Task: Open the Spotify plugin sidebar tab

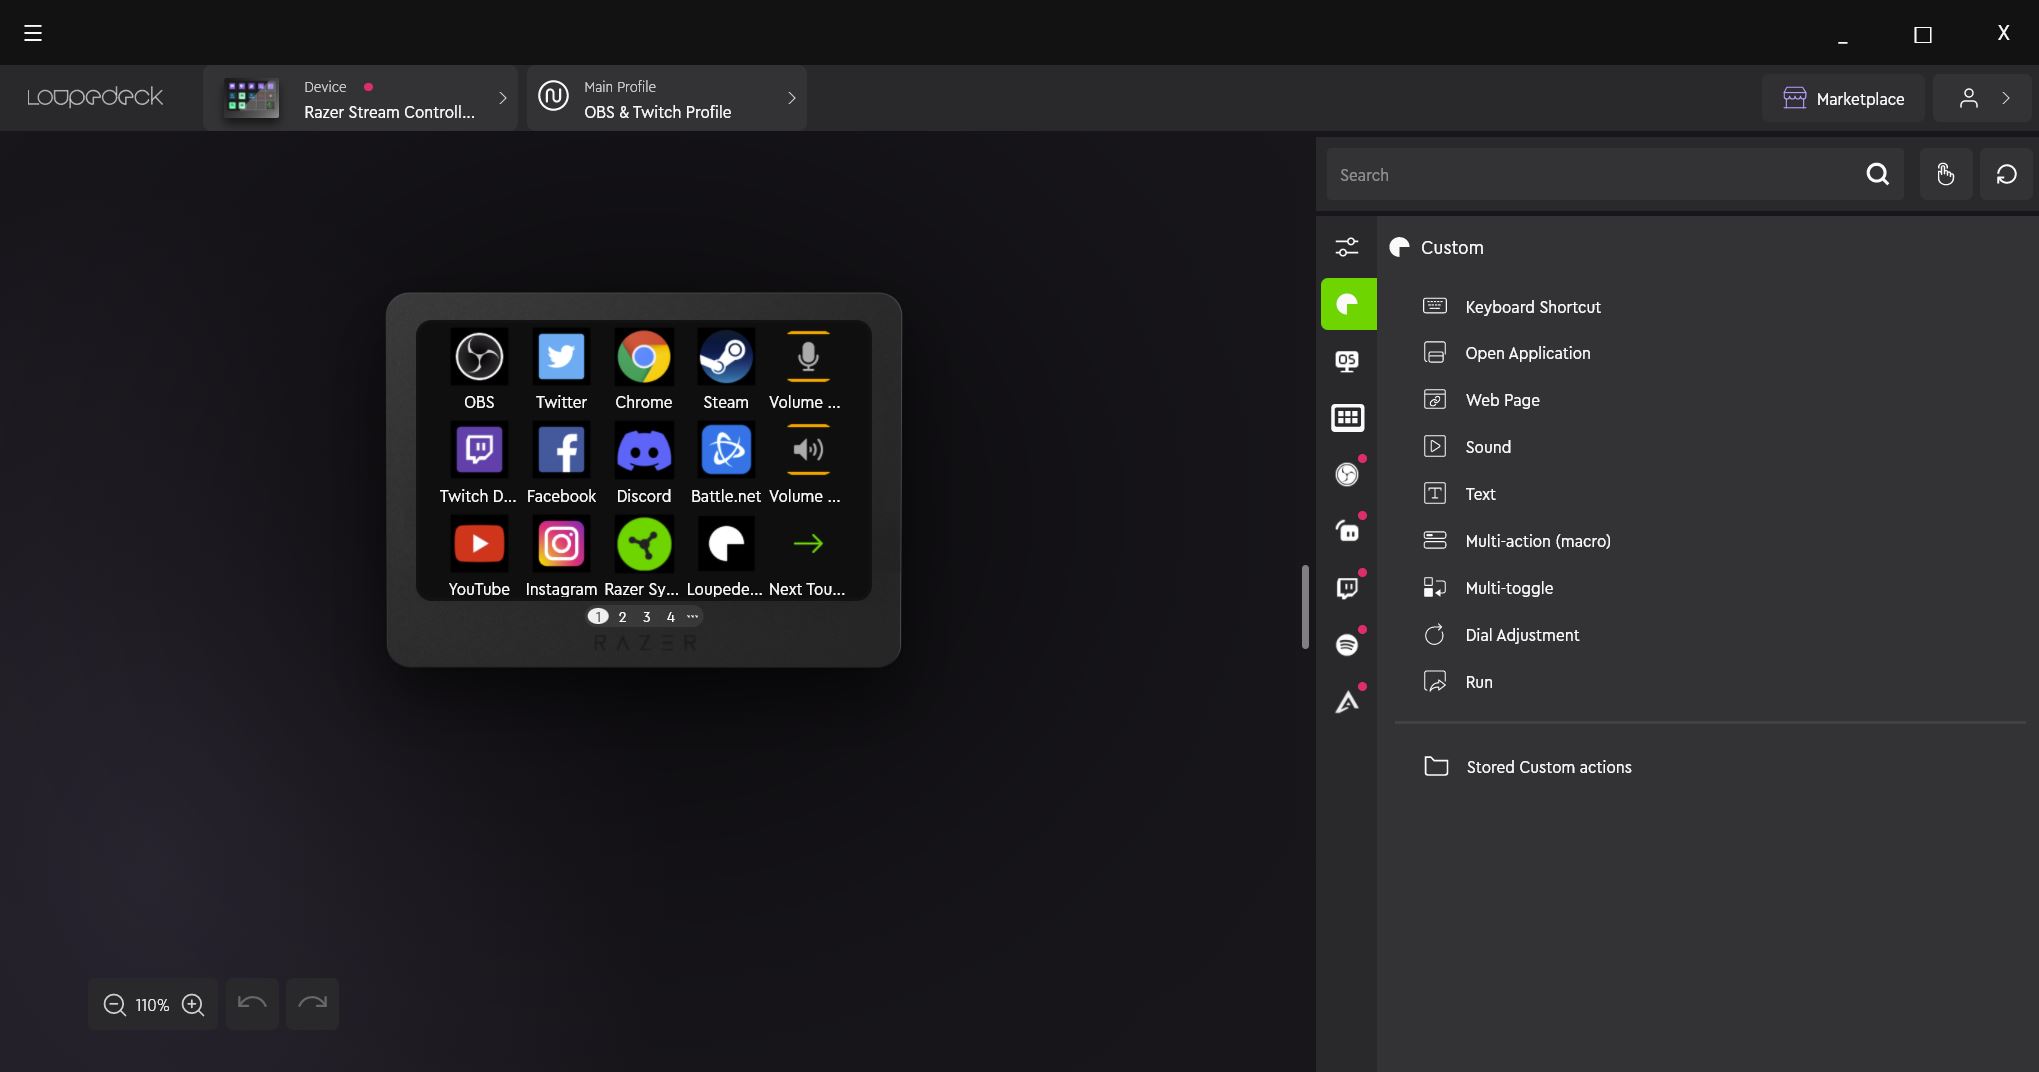Action: (1347, 645)
